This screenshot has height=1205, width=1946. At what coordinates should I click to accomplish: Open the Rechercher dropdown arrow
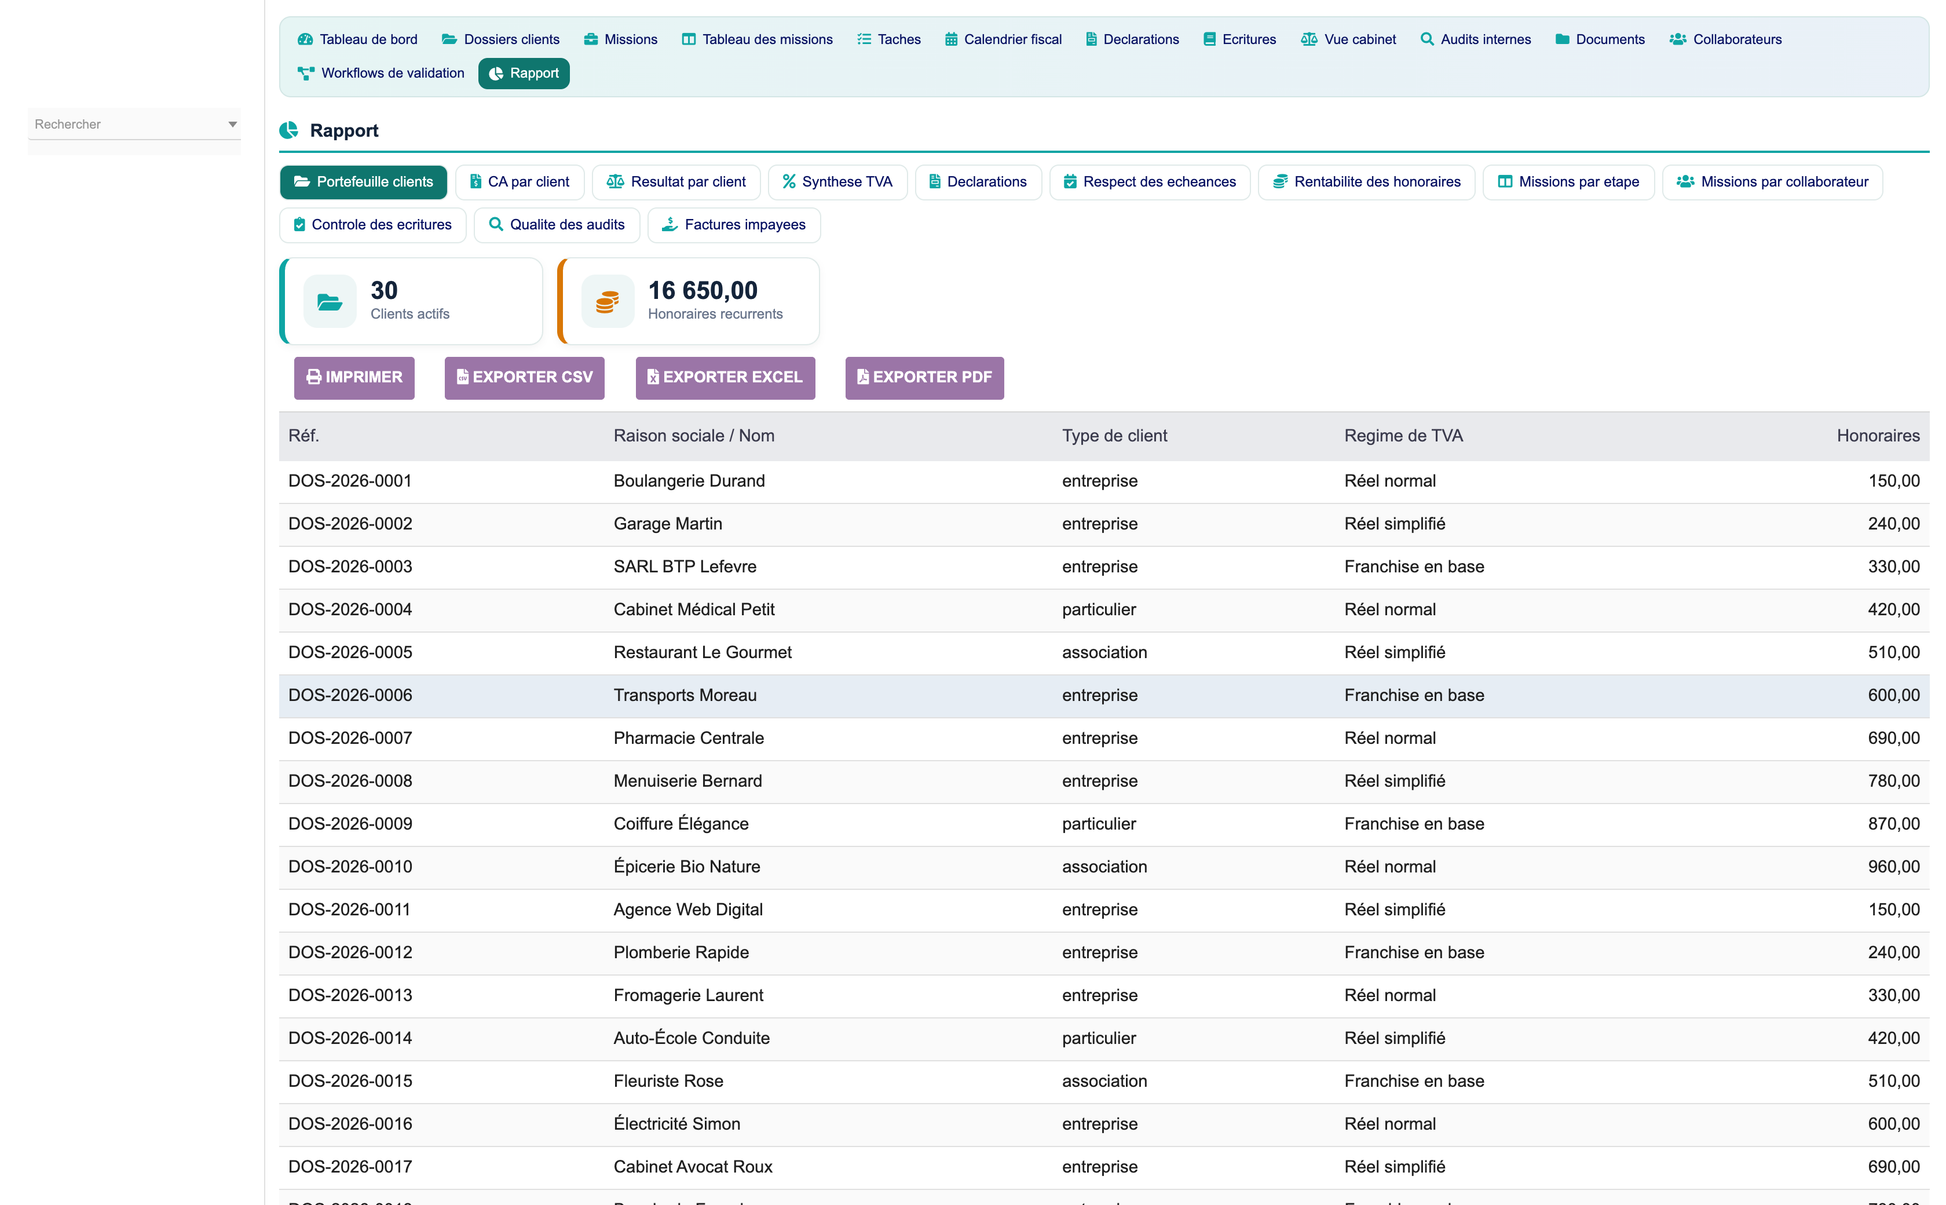click(x=232, y=124)
